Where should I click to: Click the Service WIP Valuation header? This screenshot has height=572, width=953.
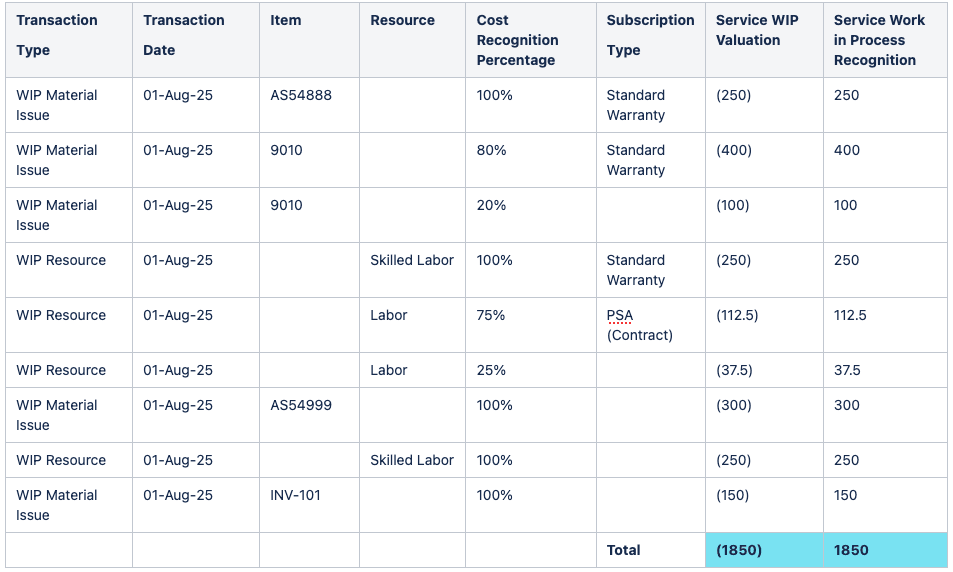764,40
